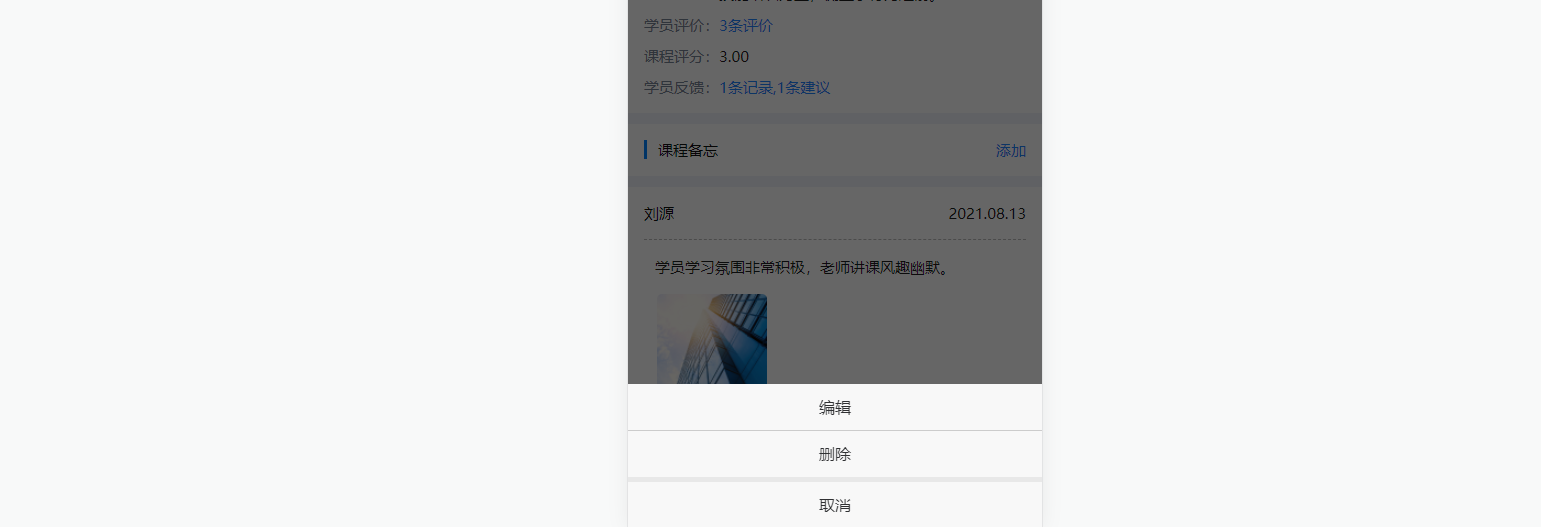Click the date 2021.08.13
This screenshot has width=1541, height=527.
click(x=987, y=214)
